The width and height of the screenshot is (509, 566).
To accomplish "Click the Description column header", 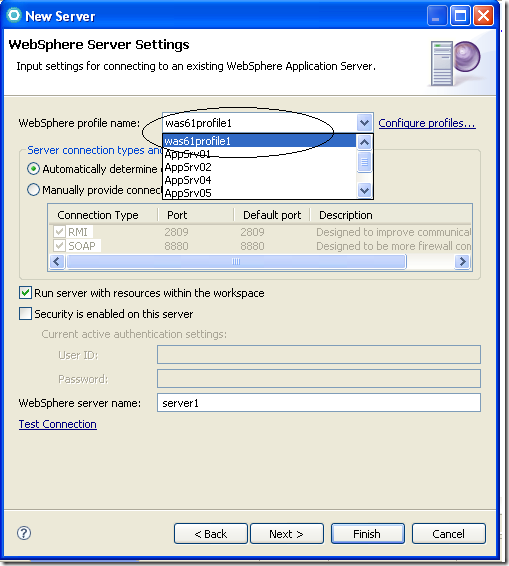I will (x=391, y=215).
